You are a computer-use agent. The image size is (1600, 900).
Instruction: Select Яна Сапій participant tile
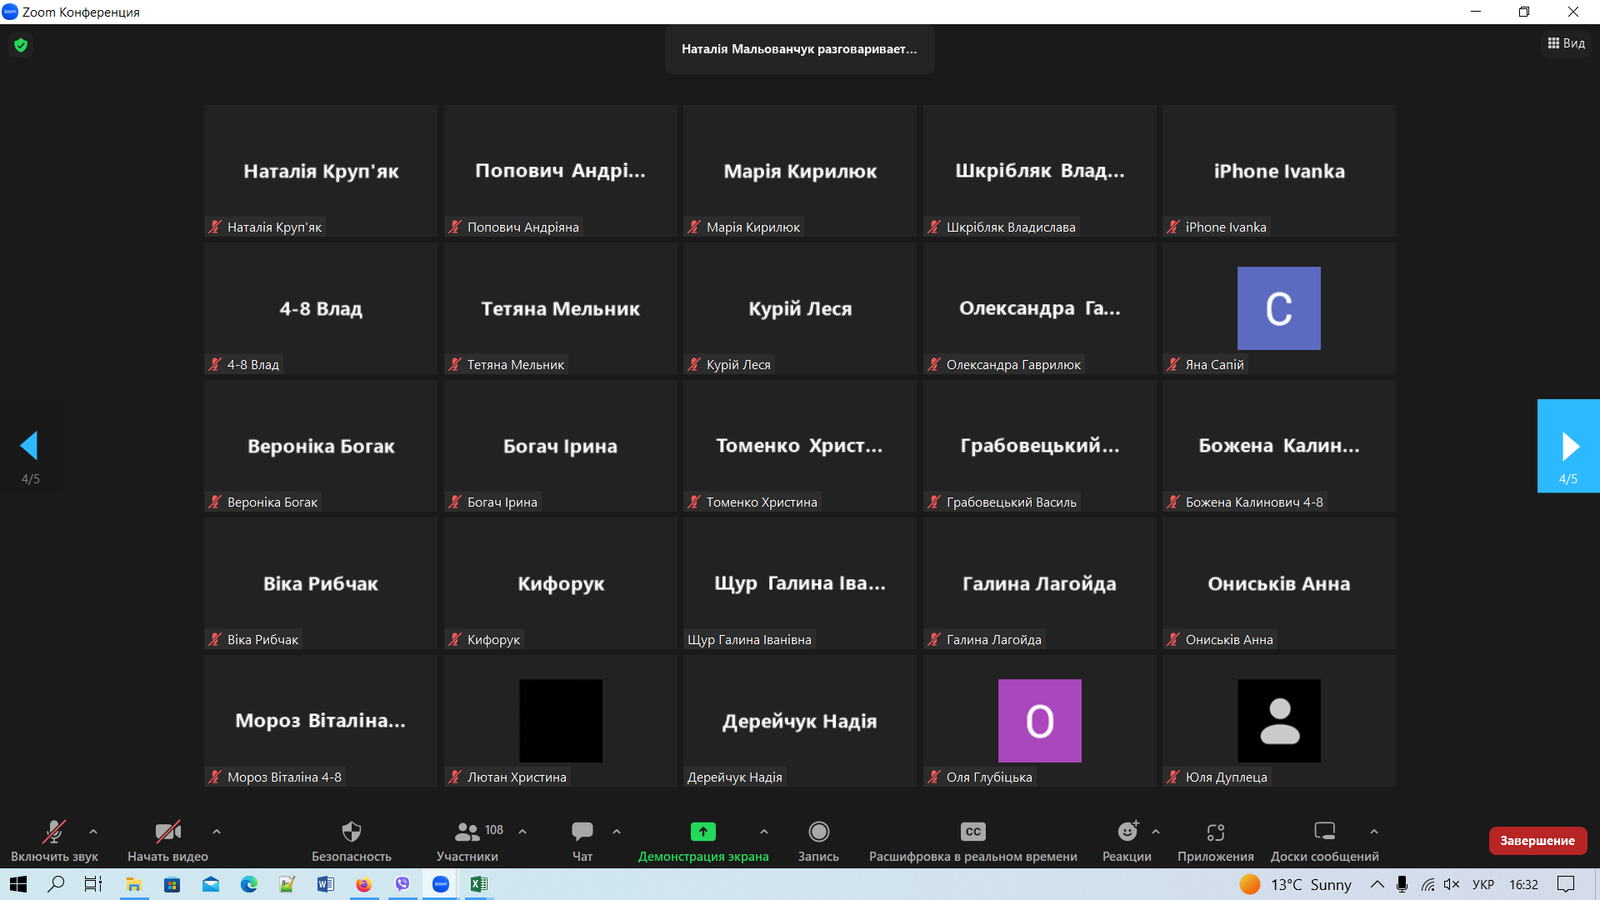pyautogui.click(x=1279, y=309)
